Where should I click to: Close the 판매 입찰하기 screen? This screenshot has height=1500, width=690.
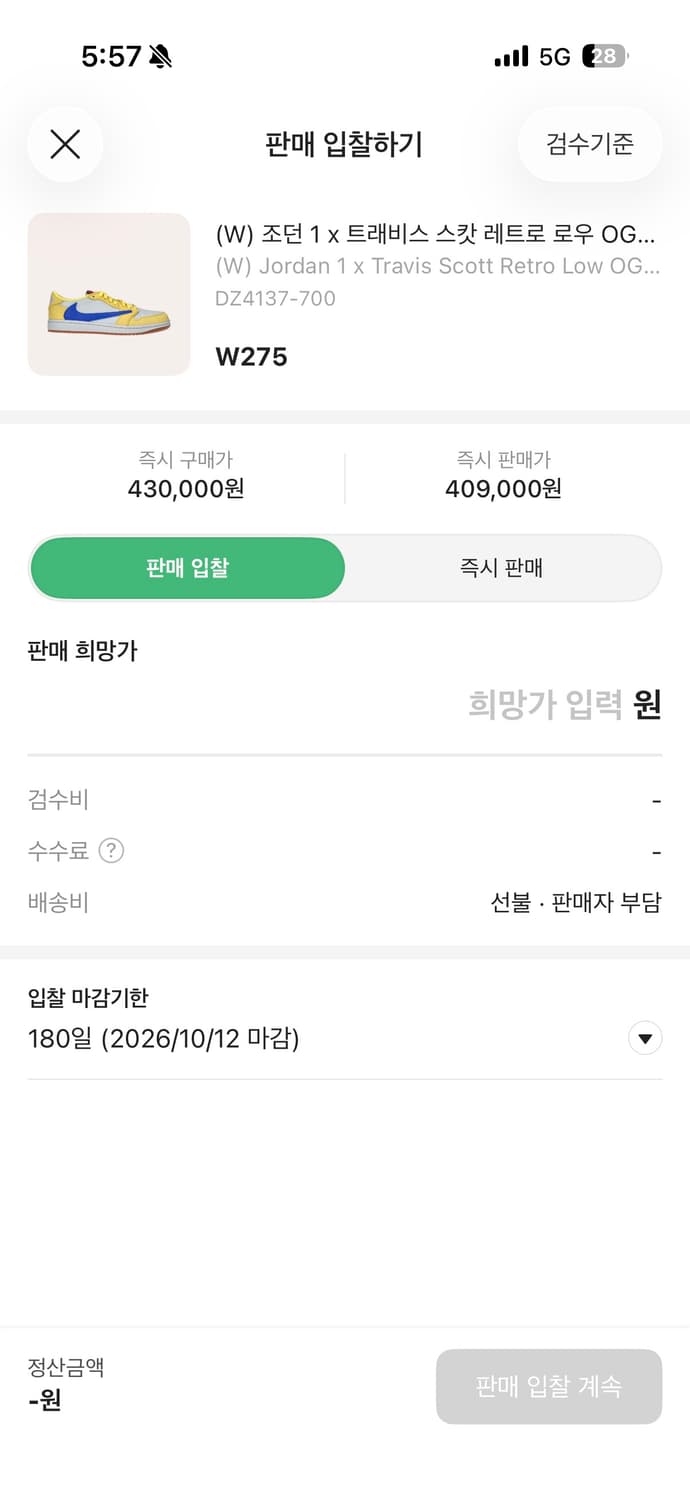65,144
